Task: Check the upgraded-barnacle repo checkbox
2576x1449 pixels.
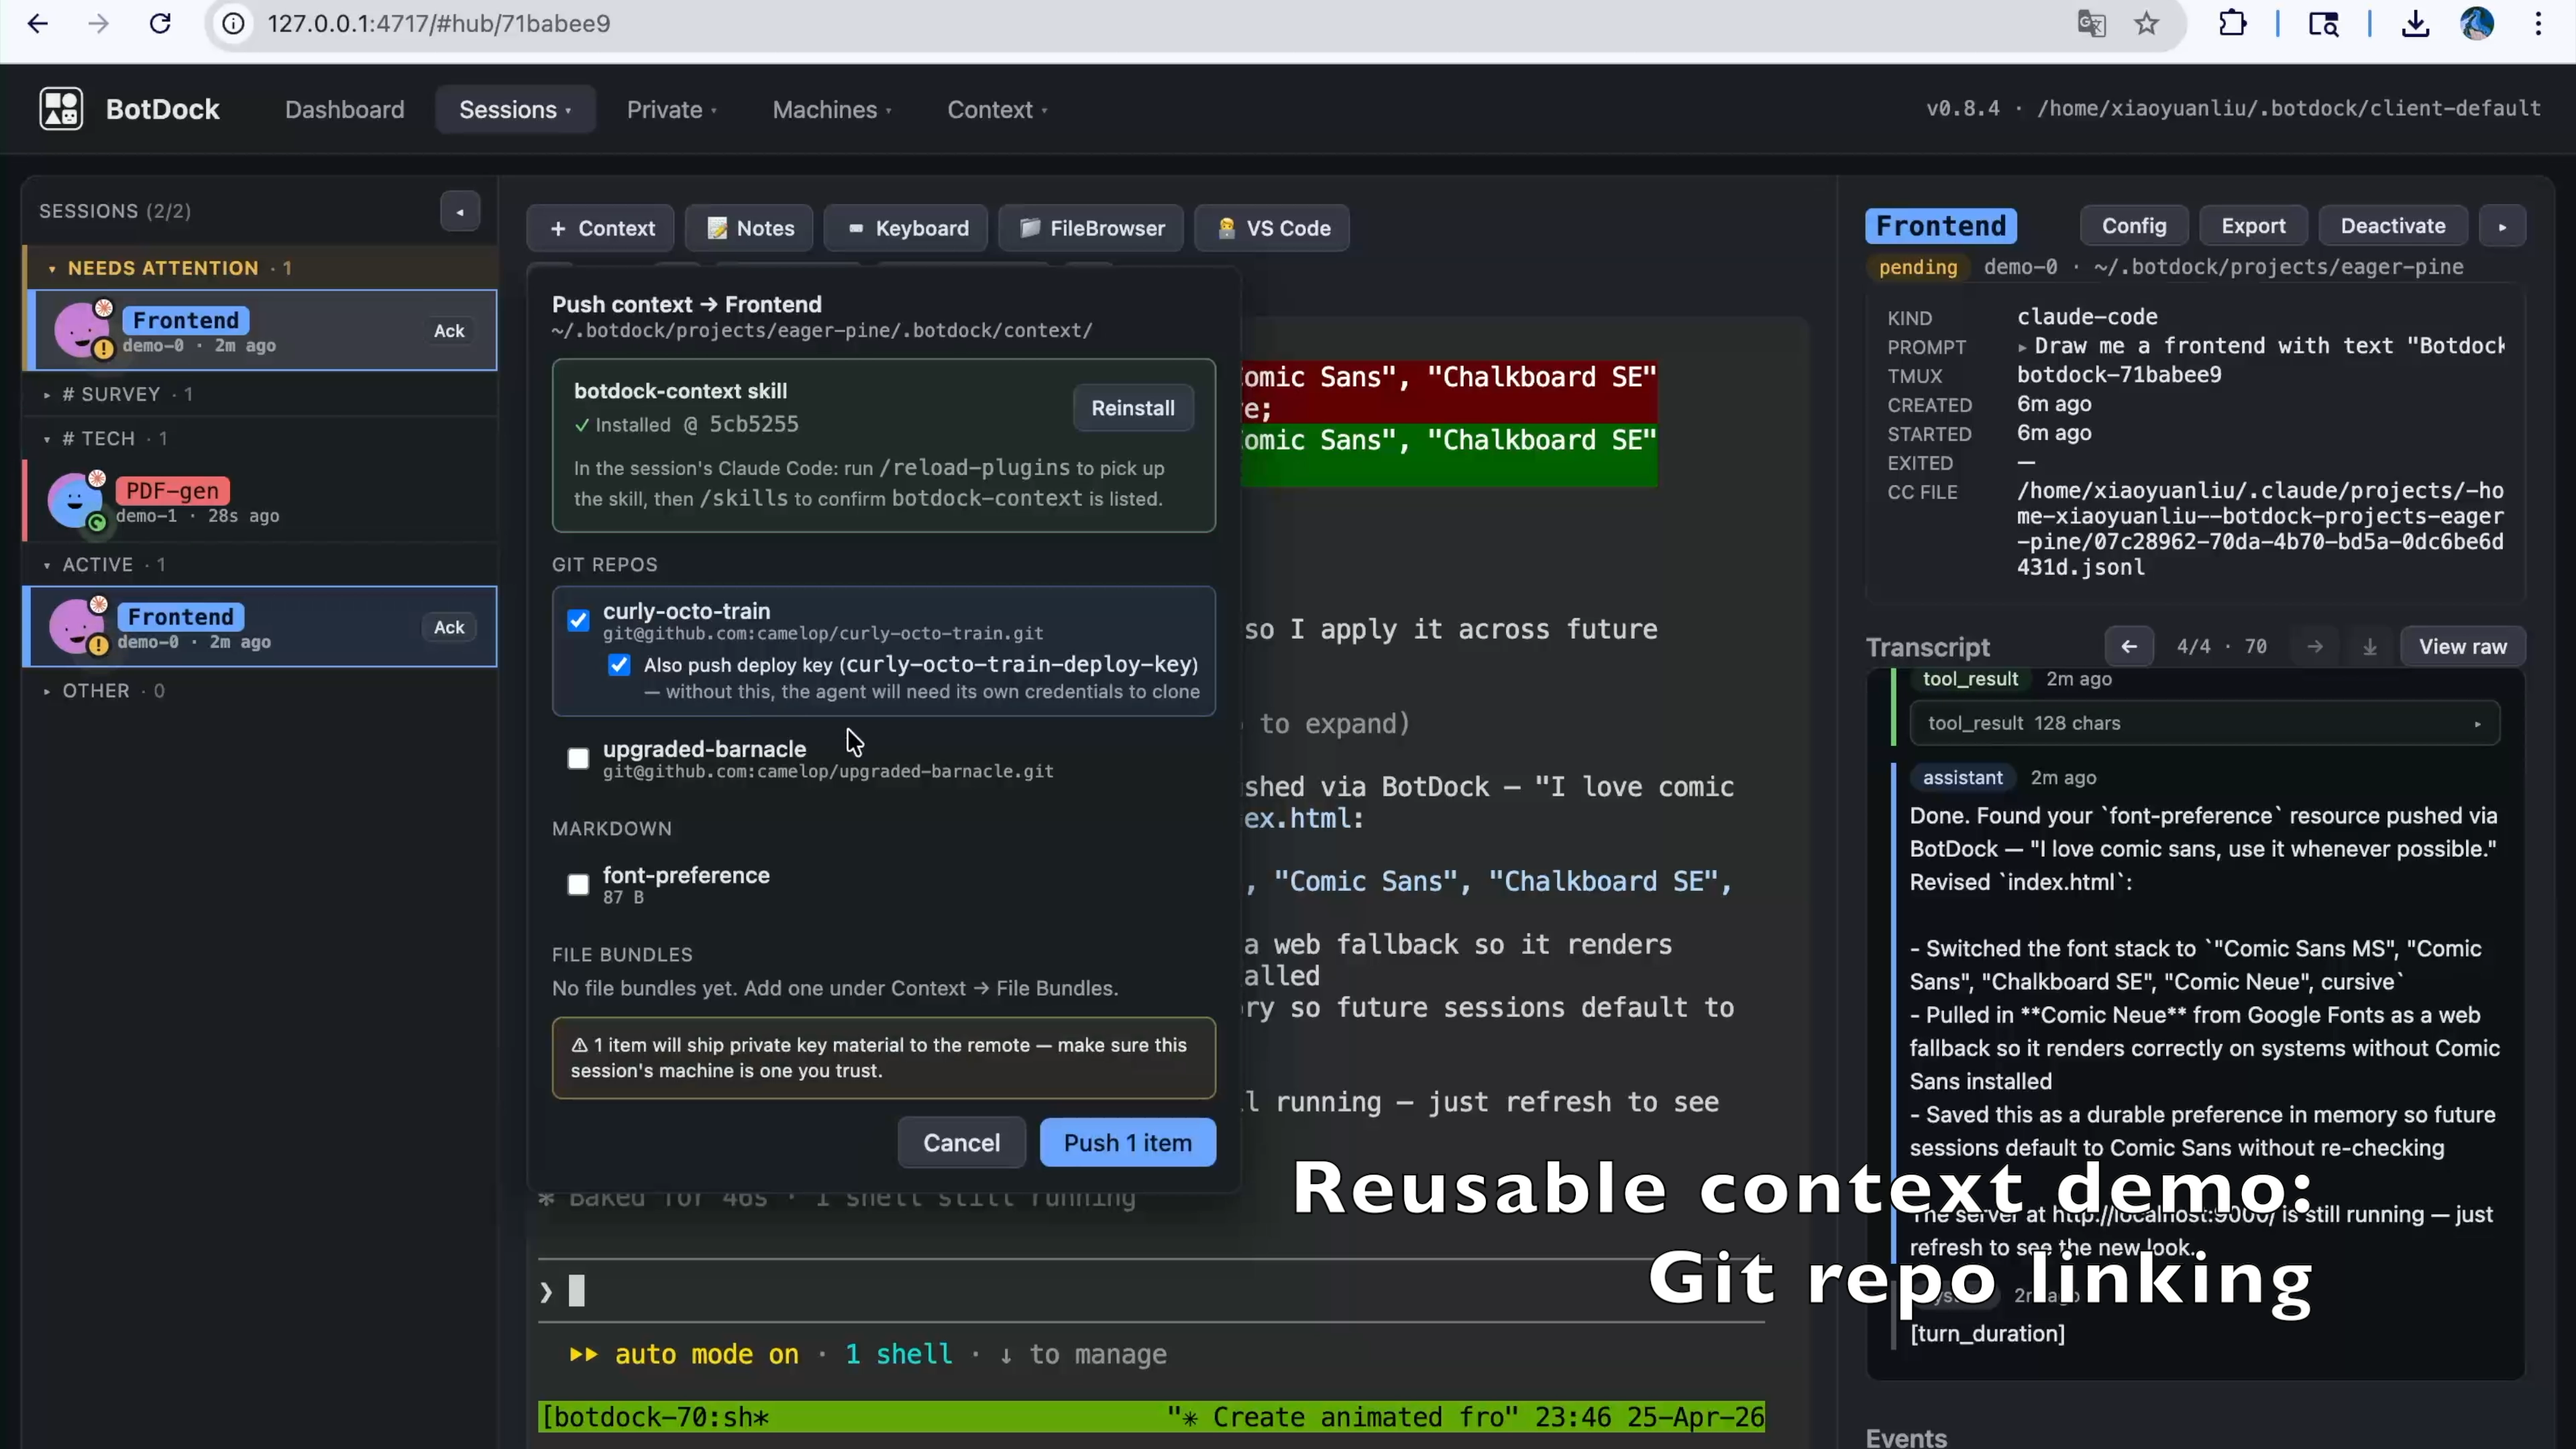Action: pos(578,759)
